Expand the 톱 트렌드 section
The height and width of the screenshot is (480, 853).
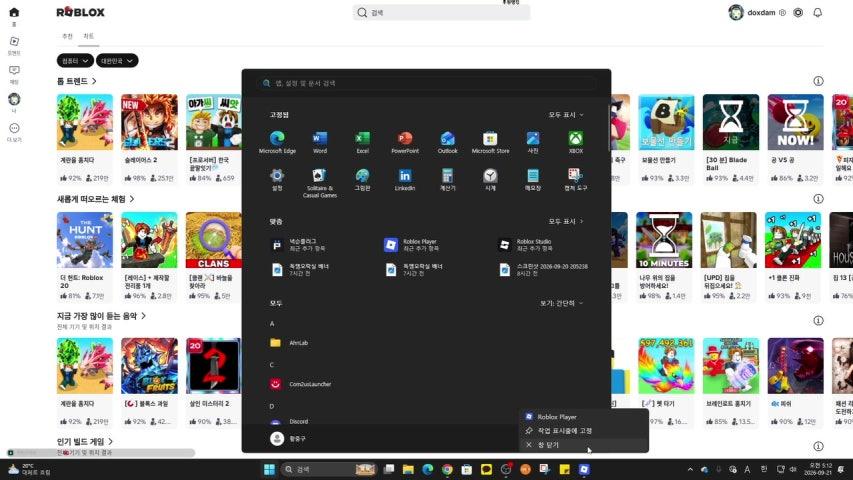click(x=77, y=81)
